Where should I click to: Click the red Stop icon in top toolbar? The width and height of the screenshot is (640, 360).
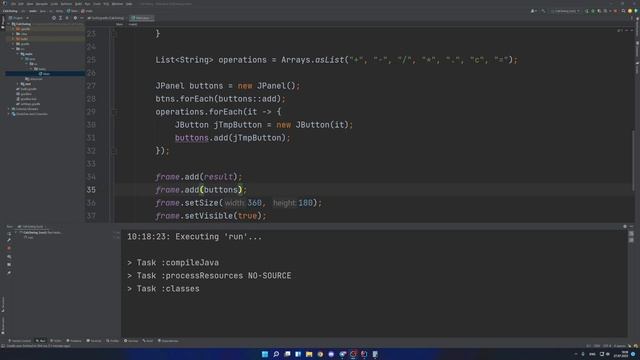[x=615, y=11]
